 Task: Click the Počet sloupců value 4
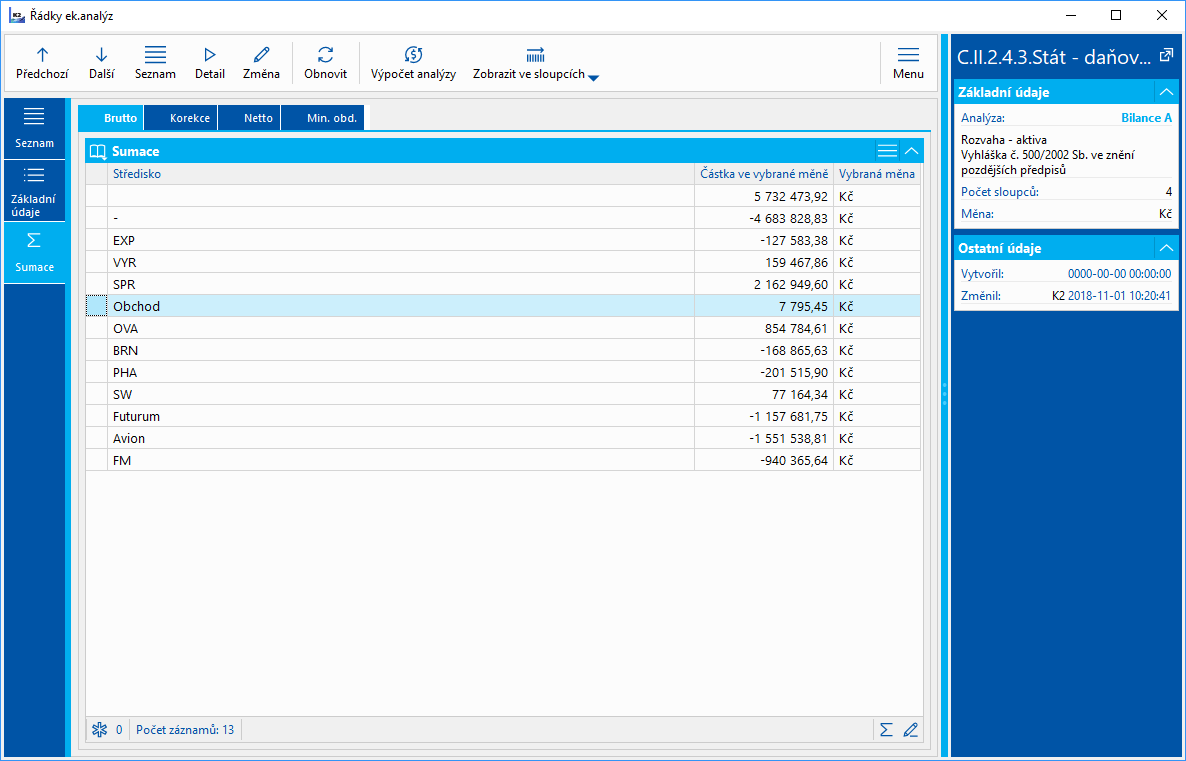click(x=1169, y=192)
